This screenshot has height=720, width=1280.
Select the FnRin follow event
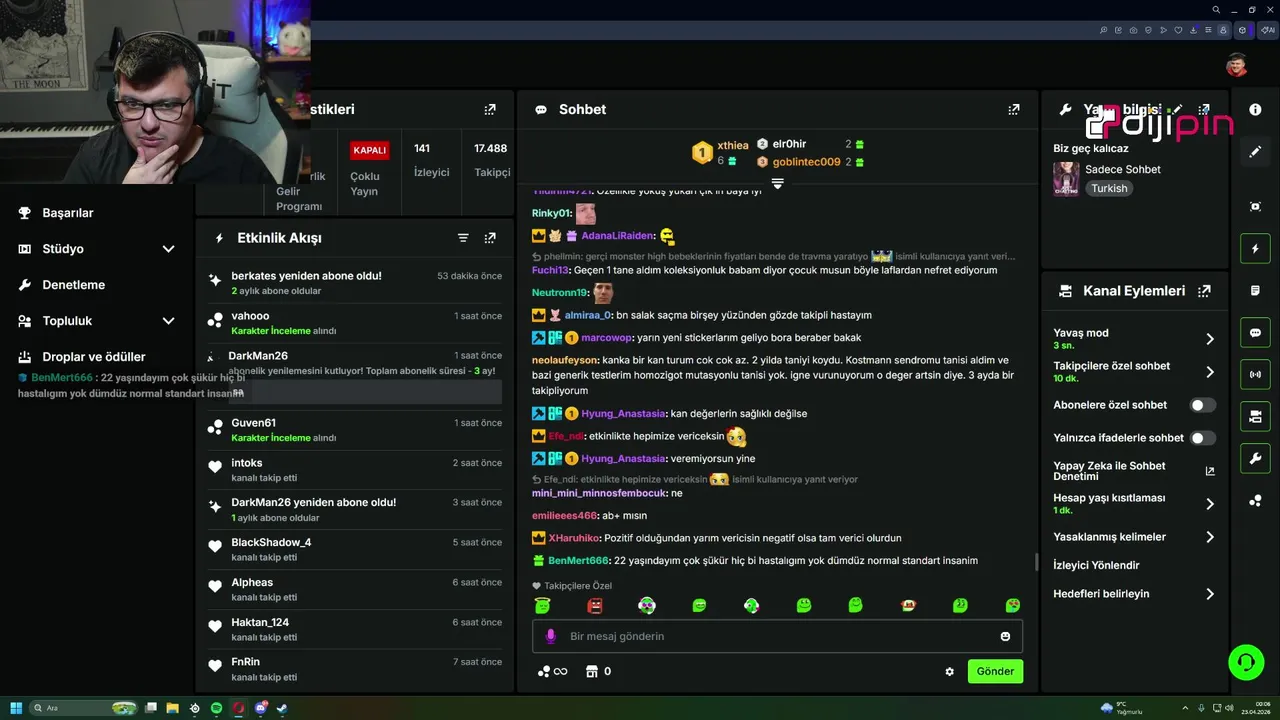tap(356, 669)
